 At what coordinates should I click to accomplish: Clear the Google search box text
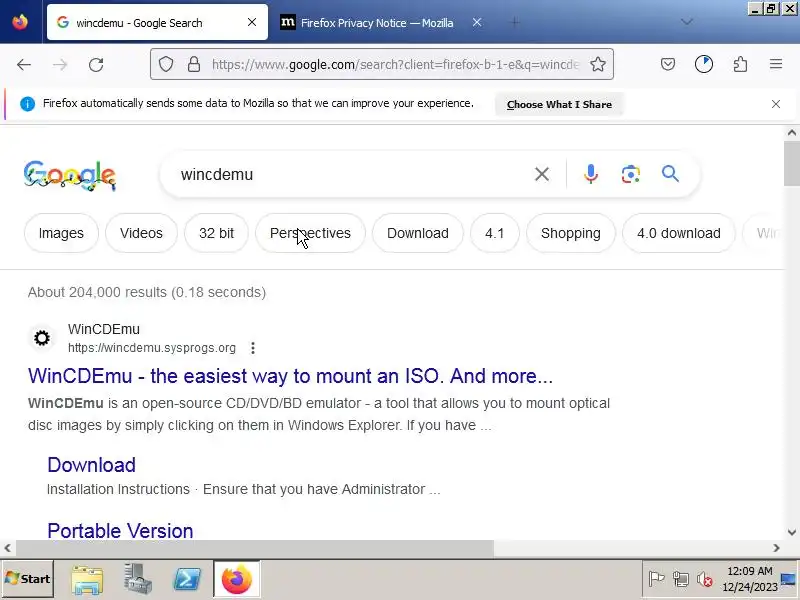click(542, 174)
